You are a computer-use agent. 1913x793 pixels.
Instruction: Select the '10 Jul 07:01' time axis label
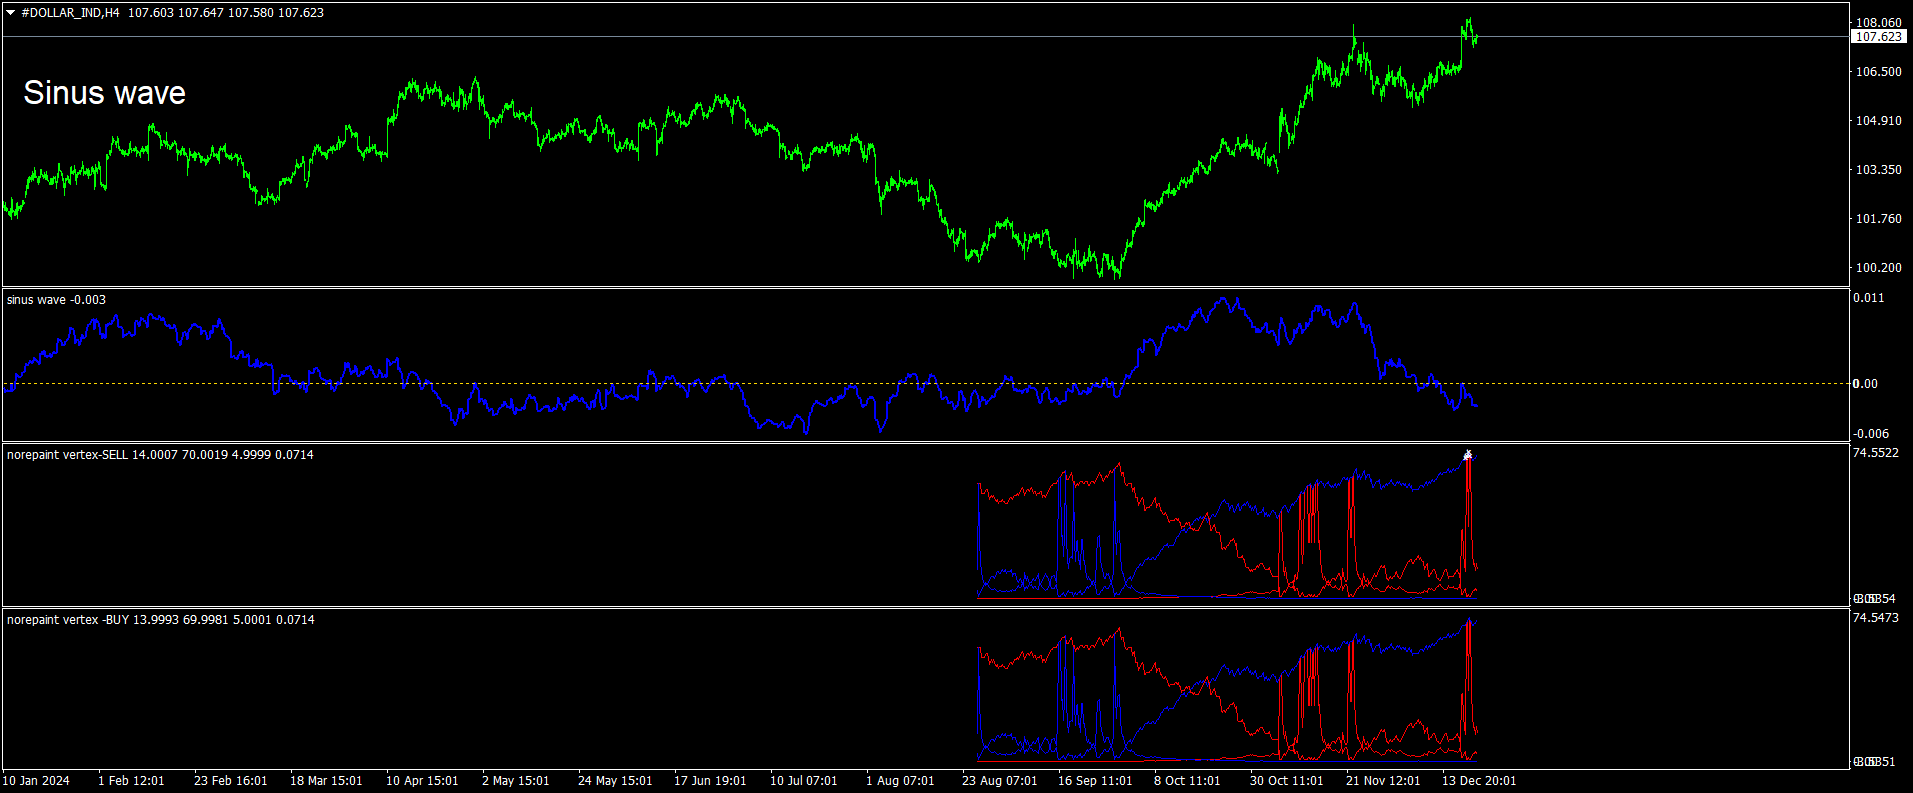804,781
